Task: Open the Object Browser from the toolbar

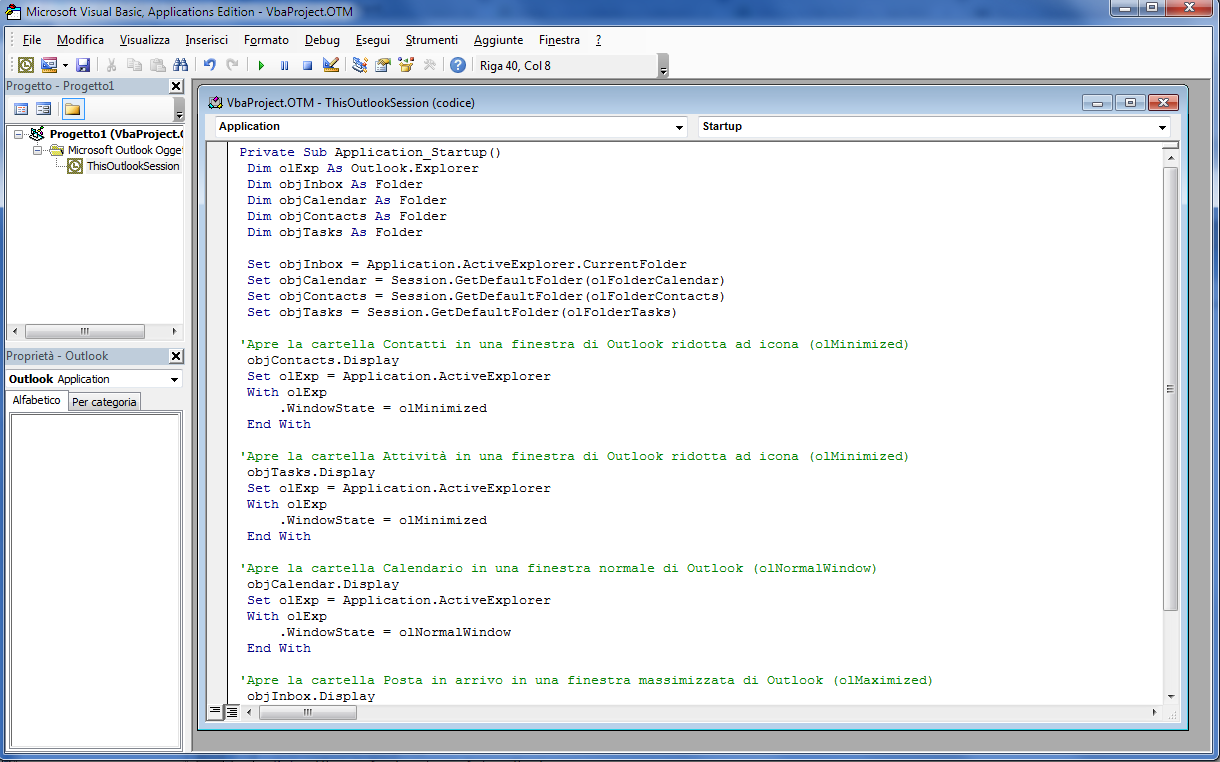Action: pyautogui.click(x=404, y=63)
